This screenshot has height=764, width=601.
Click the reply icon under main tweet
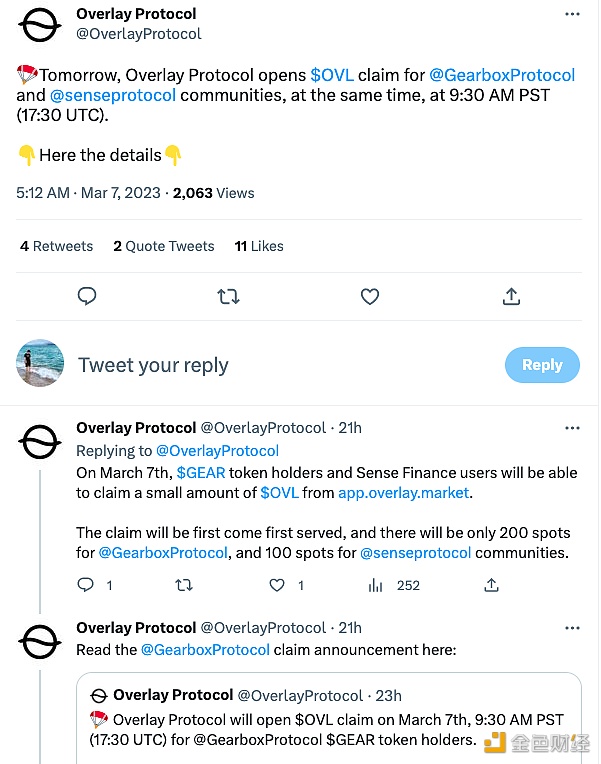(x=87, y=296)
